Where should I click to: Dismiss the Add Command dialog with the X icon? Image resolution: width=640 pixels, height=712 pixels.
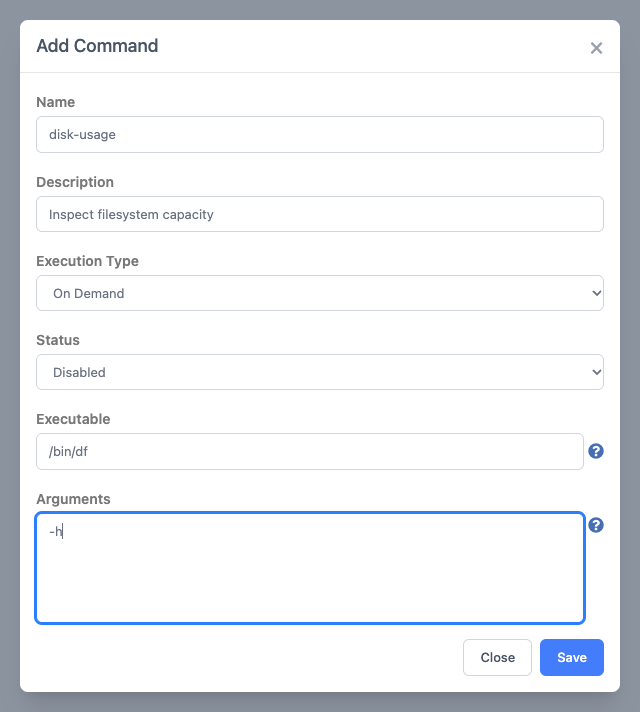point(596,48)
